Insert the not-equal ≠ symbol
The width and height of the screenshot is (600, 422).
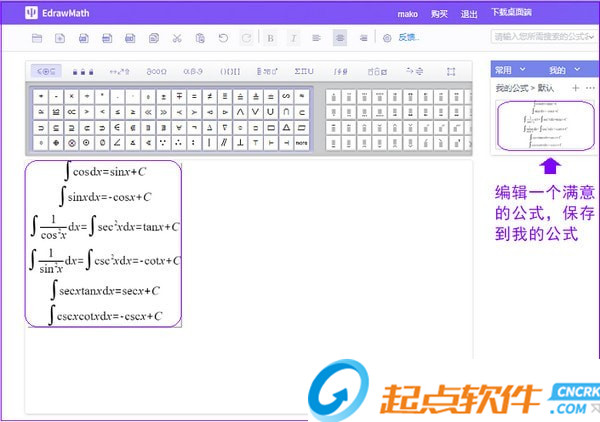click(x=210, y=96)
